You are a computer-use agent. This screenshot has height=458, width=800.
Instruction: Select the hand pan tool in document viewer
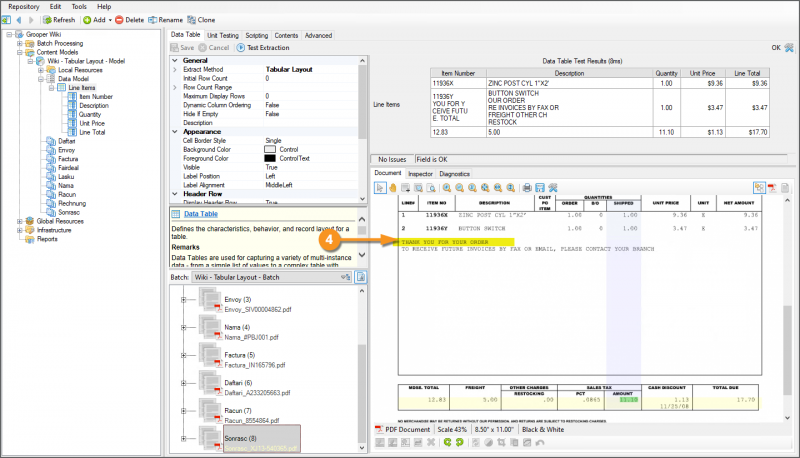point(393,188)
